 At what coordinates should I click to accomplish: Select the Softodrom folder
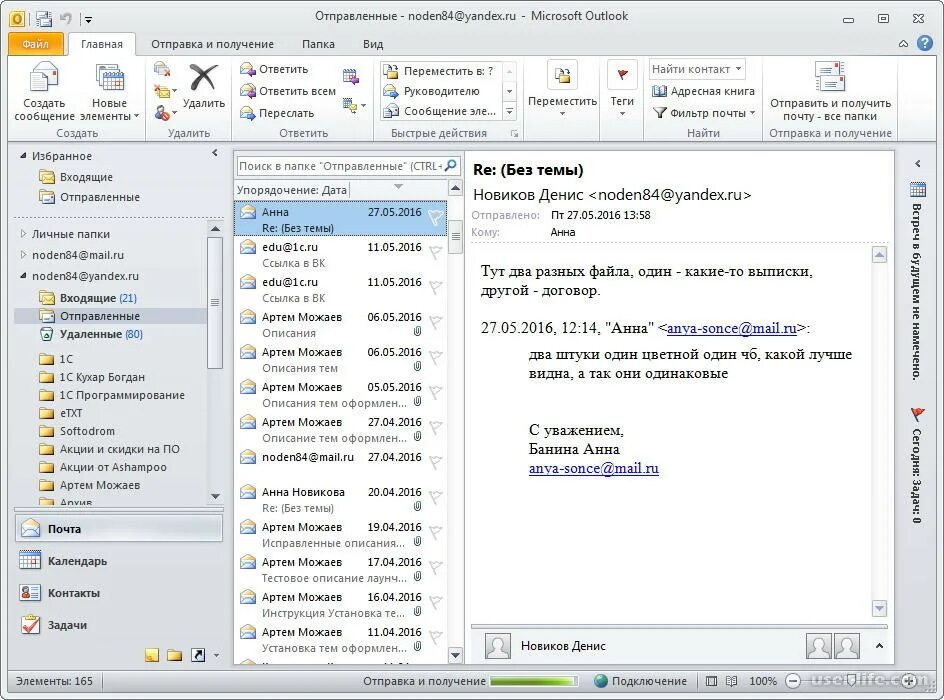tap(87, 431)
